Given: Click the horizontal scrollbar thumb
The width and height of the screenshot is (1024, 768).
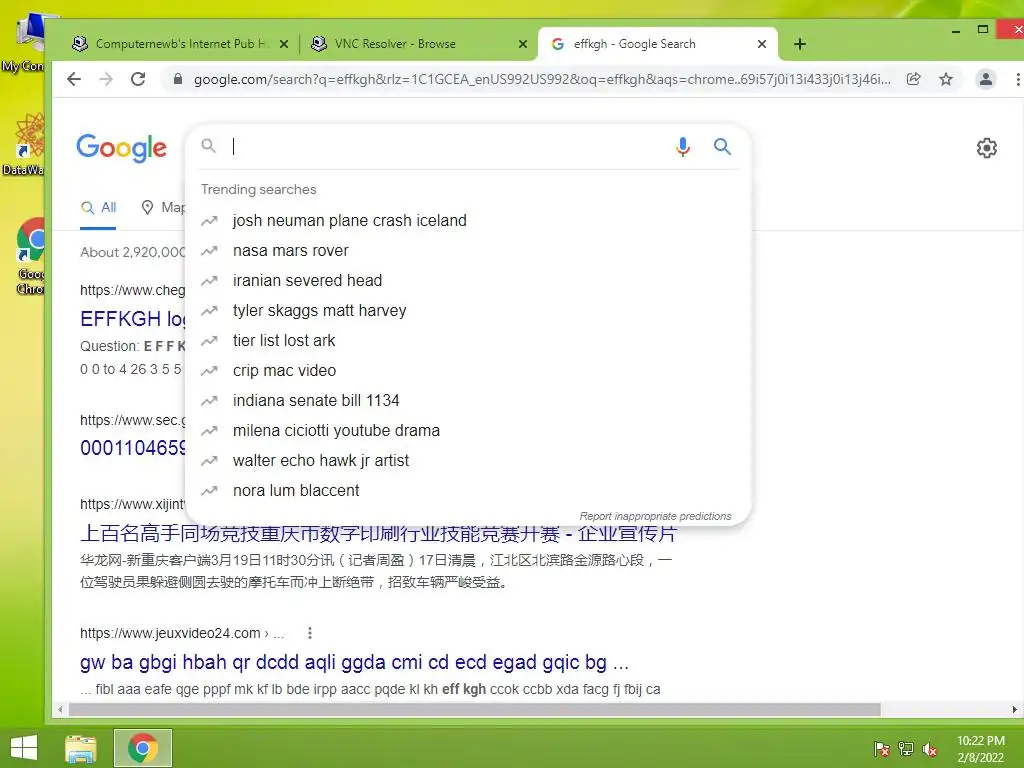Looking at the screenshot, I should [x=475, y=709].
